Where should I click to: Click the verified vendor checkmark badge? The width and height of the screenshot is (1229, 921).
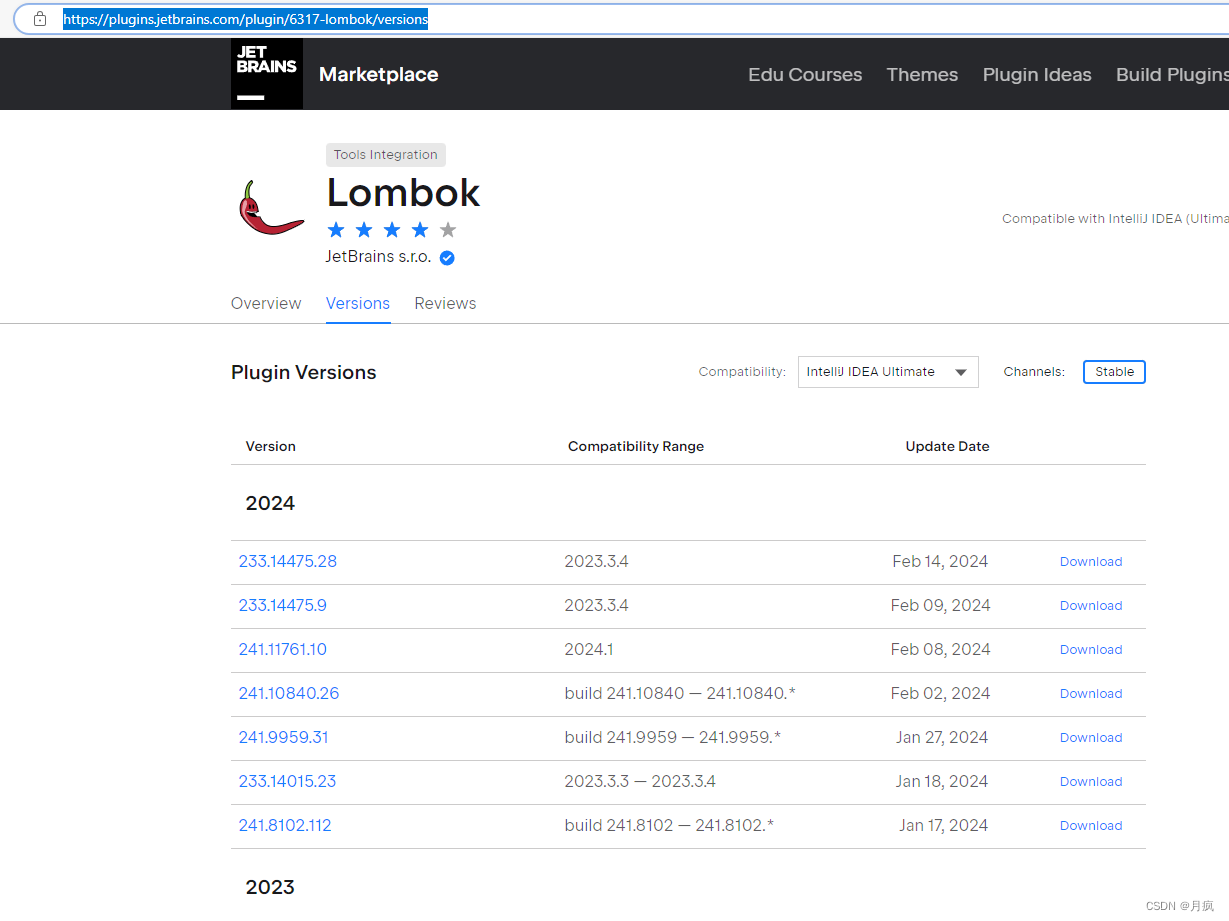pyautogui.click(x=447, y=257)
